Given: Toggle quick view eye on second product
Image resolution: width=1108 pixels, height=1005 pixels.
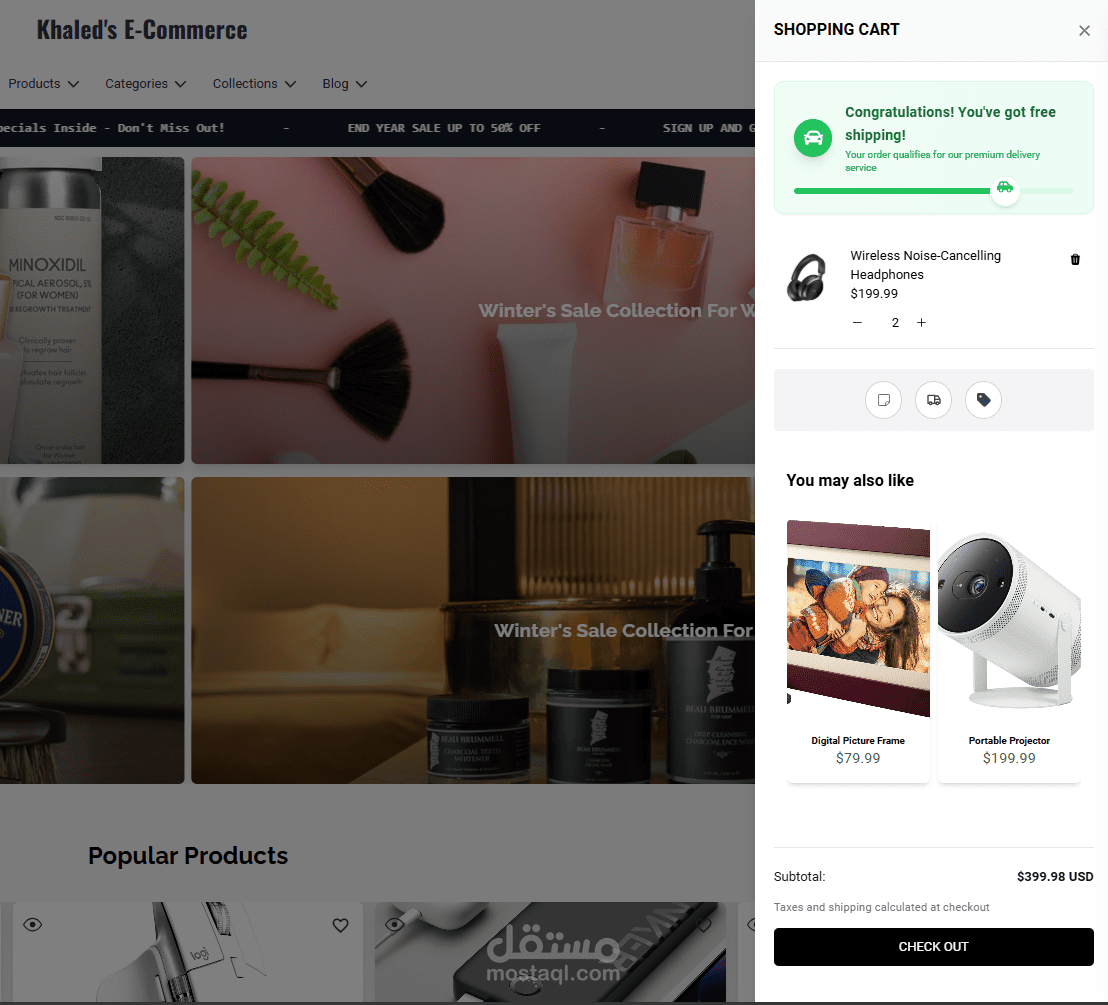Looking at the screenshot, I should point(394,924).
